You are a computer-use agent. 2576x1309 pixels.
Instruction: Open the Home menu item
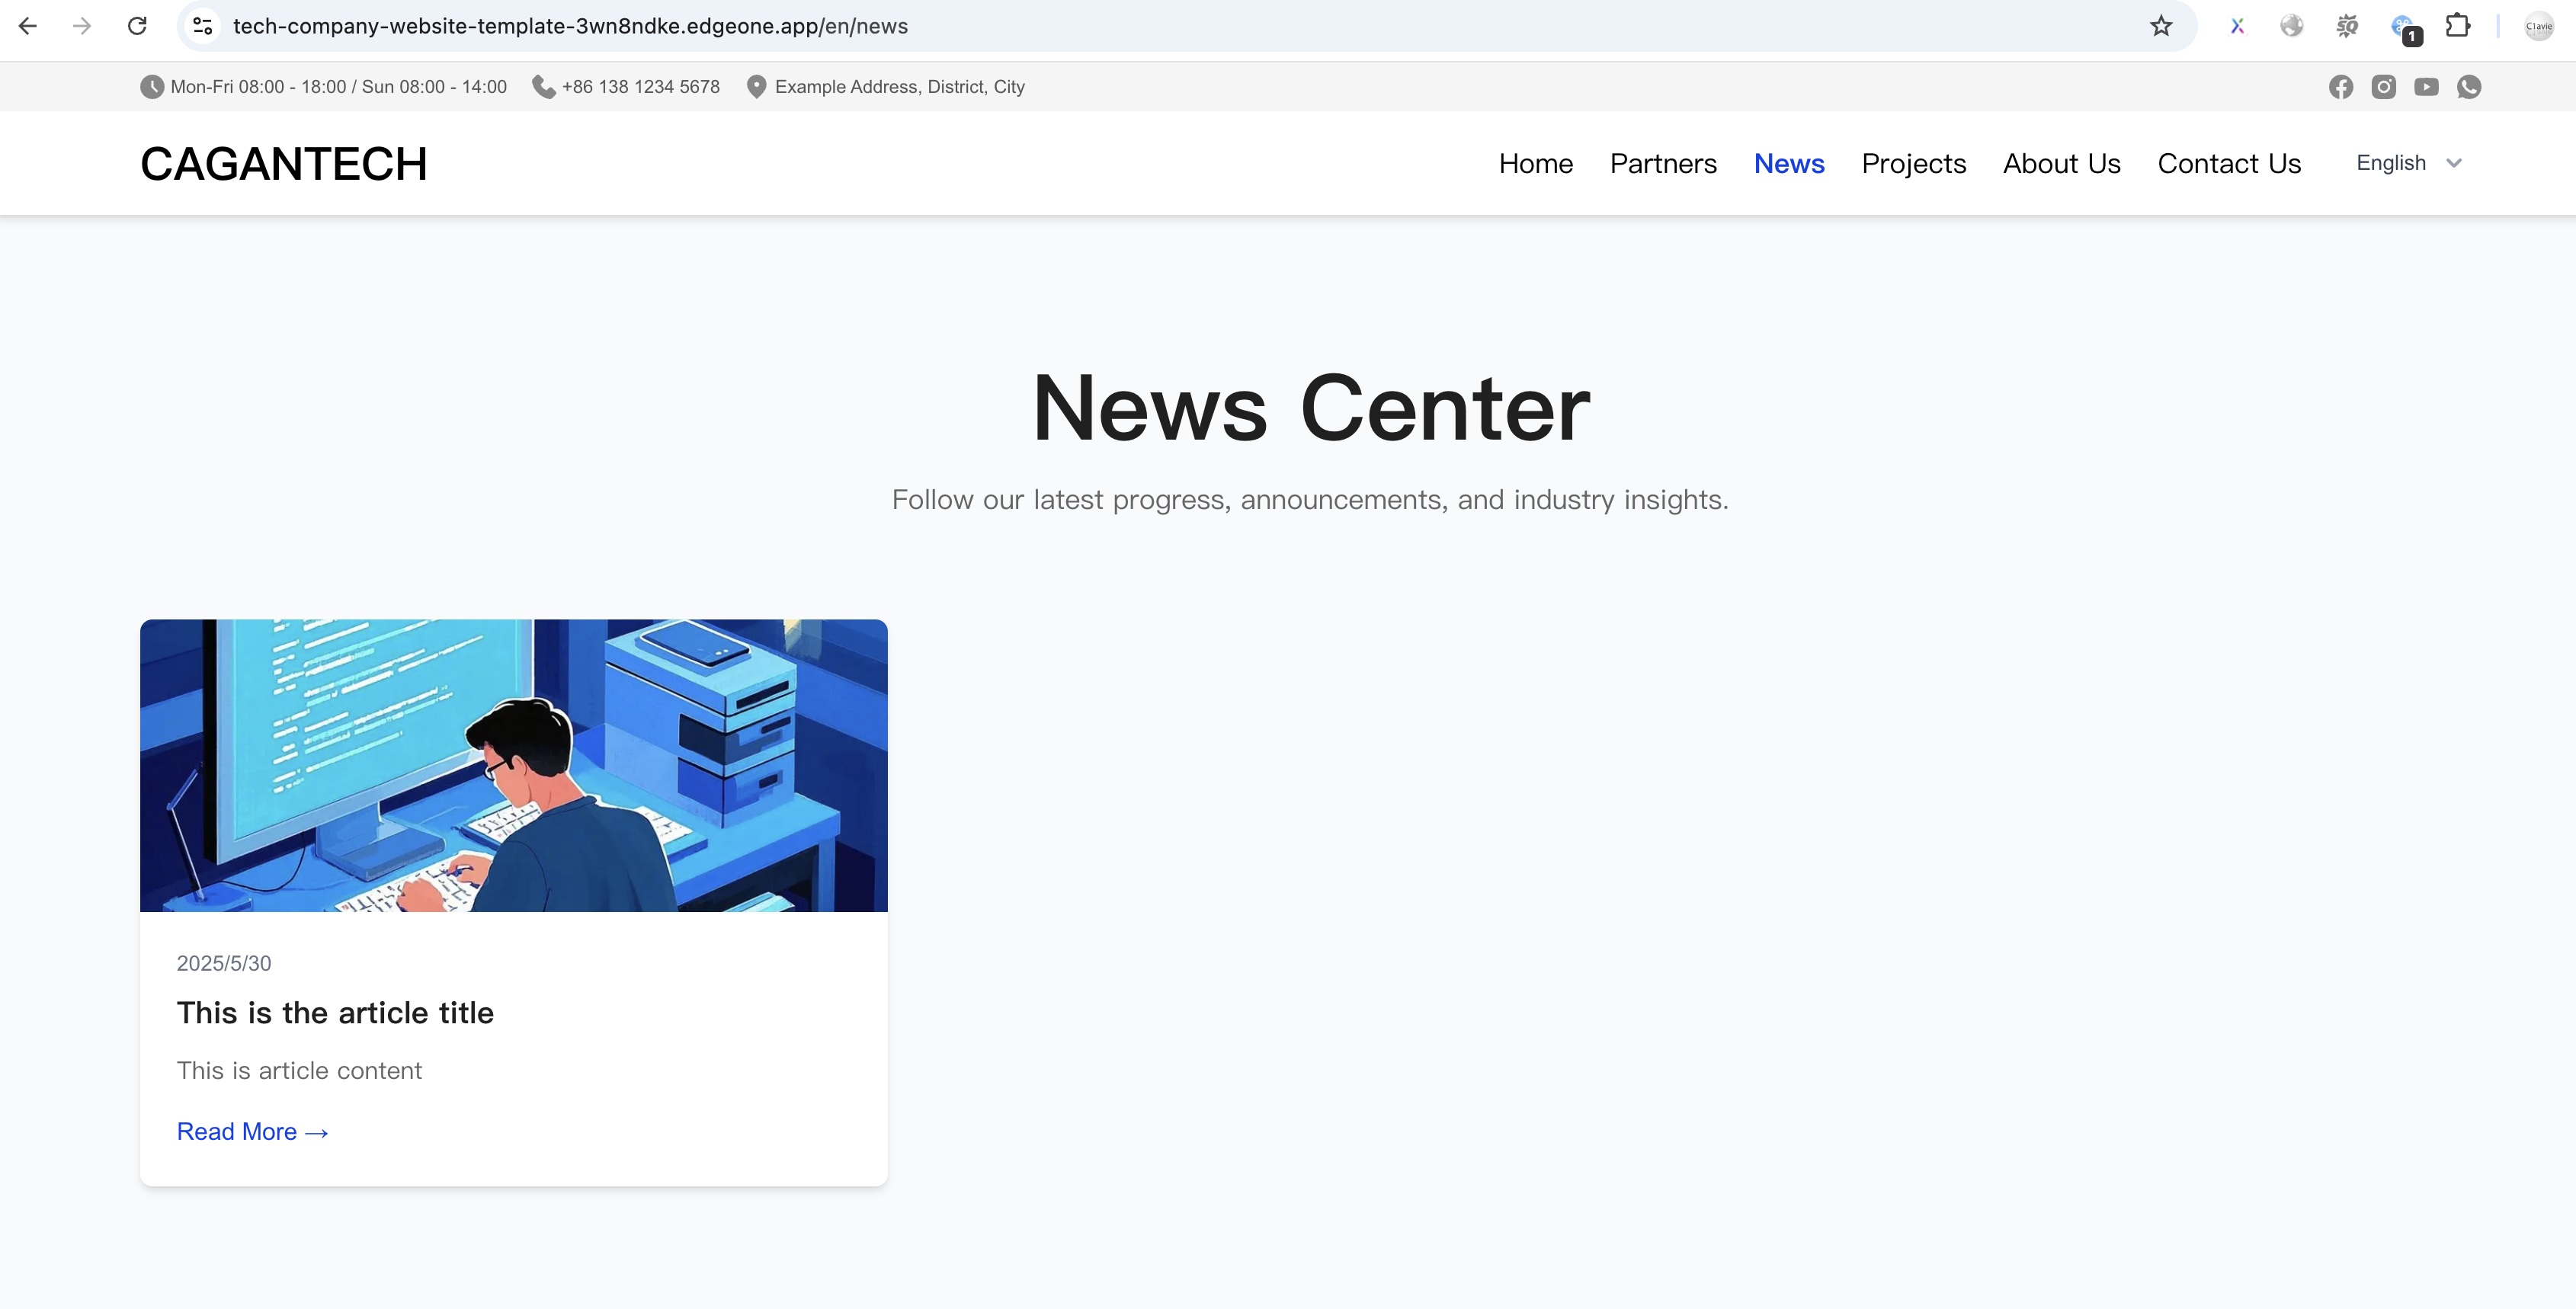pos(1535,163)
